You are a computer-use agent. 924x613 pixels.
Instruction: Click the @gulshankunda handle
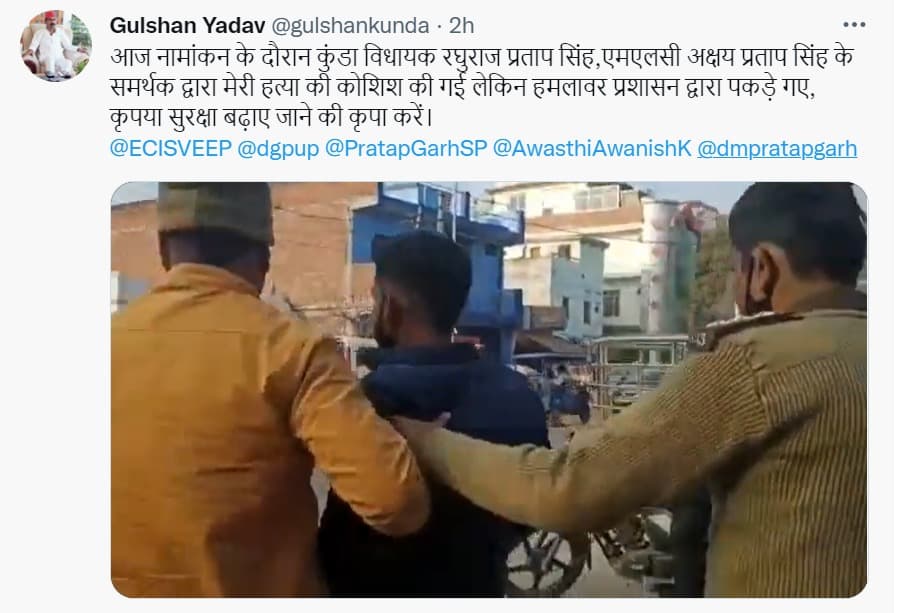click(350, 26)
